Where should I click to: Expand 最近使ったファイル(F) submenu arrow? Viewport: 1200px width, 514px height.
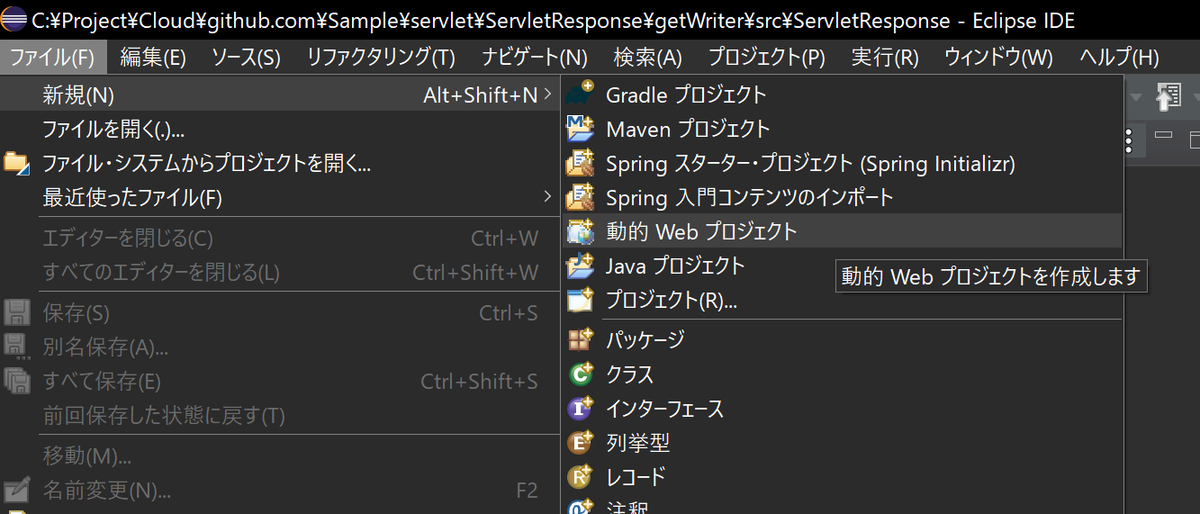547,196
